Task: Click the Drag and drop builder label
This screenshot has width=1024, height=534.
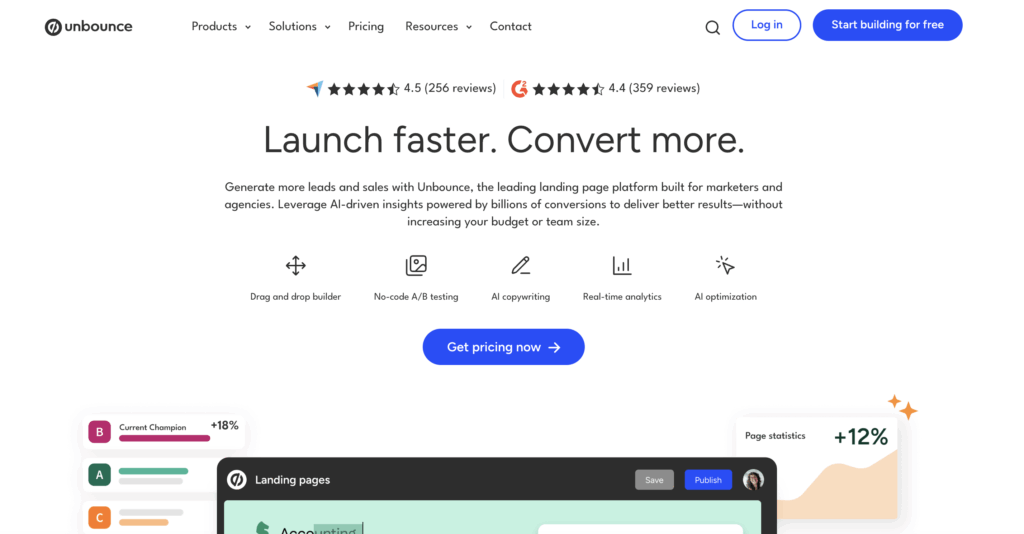Action: coord(295,296)
